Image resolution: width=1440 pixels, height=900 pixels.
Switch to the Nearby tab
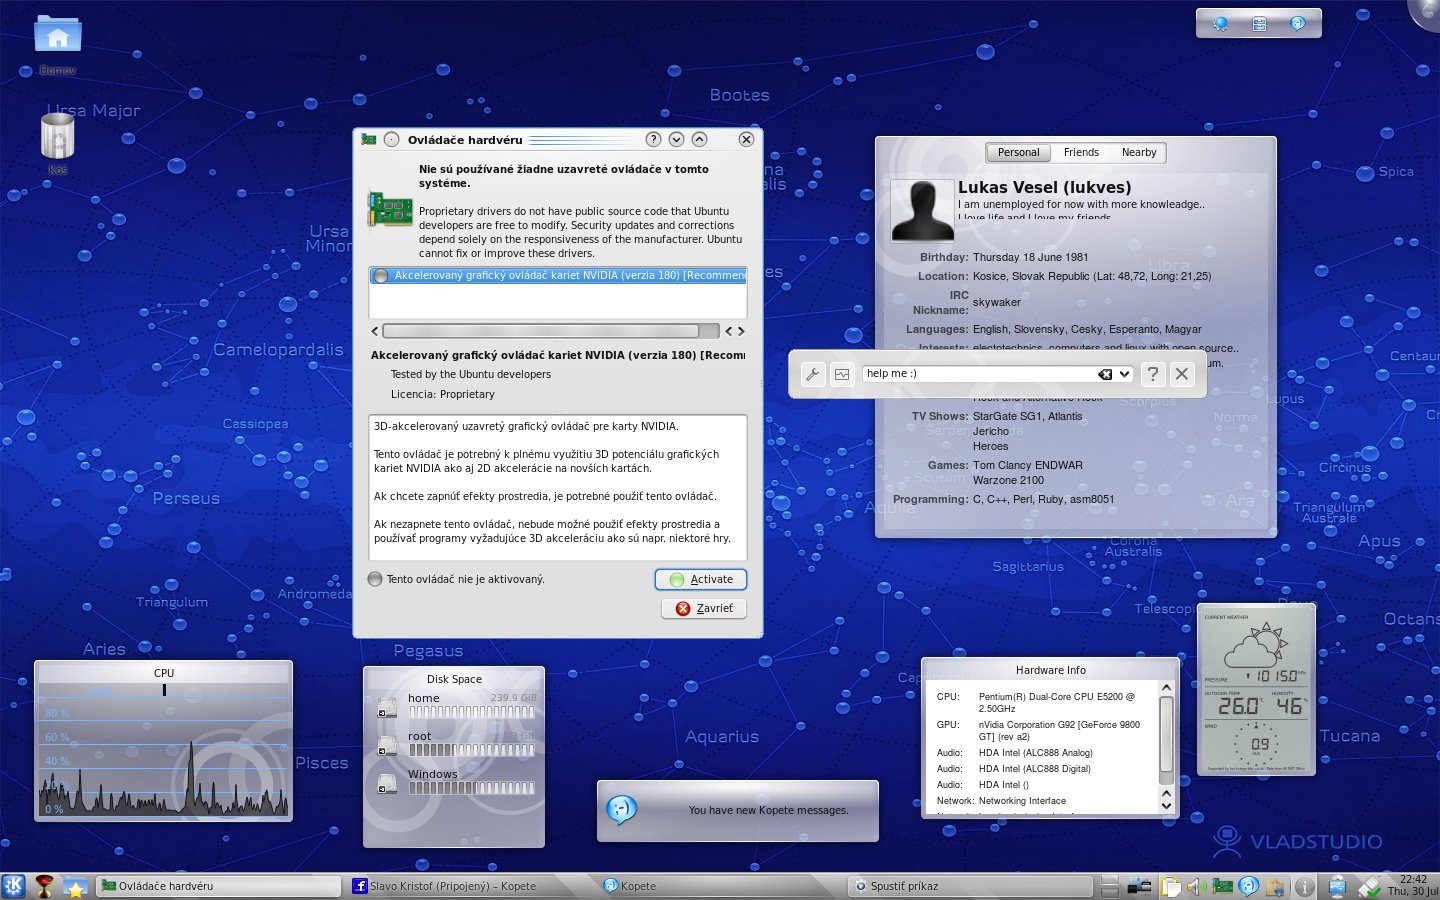pyautogui.click(x=1138, y=153)
